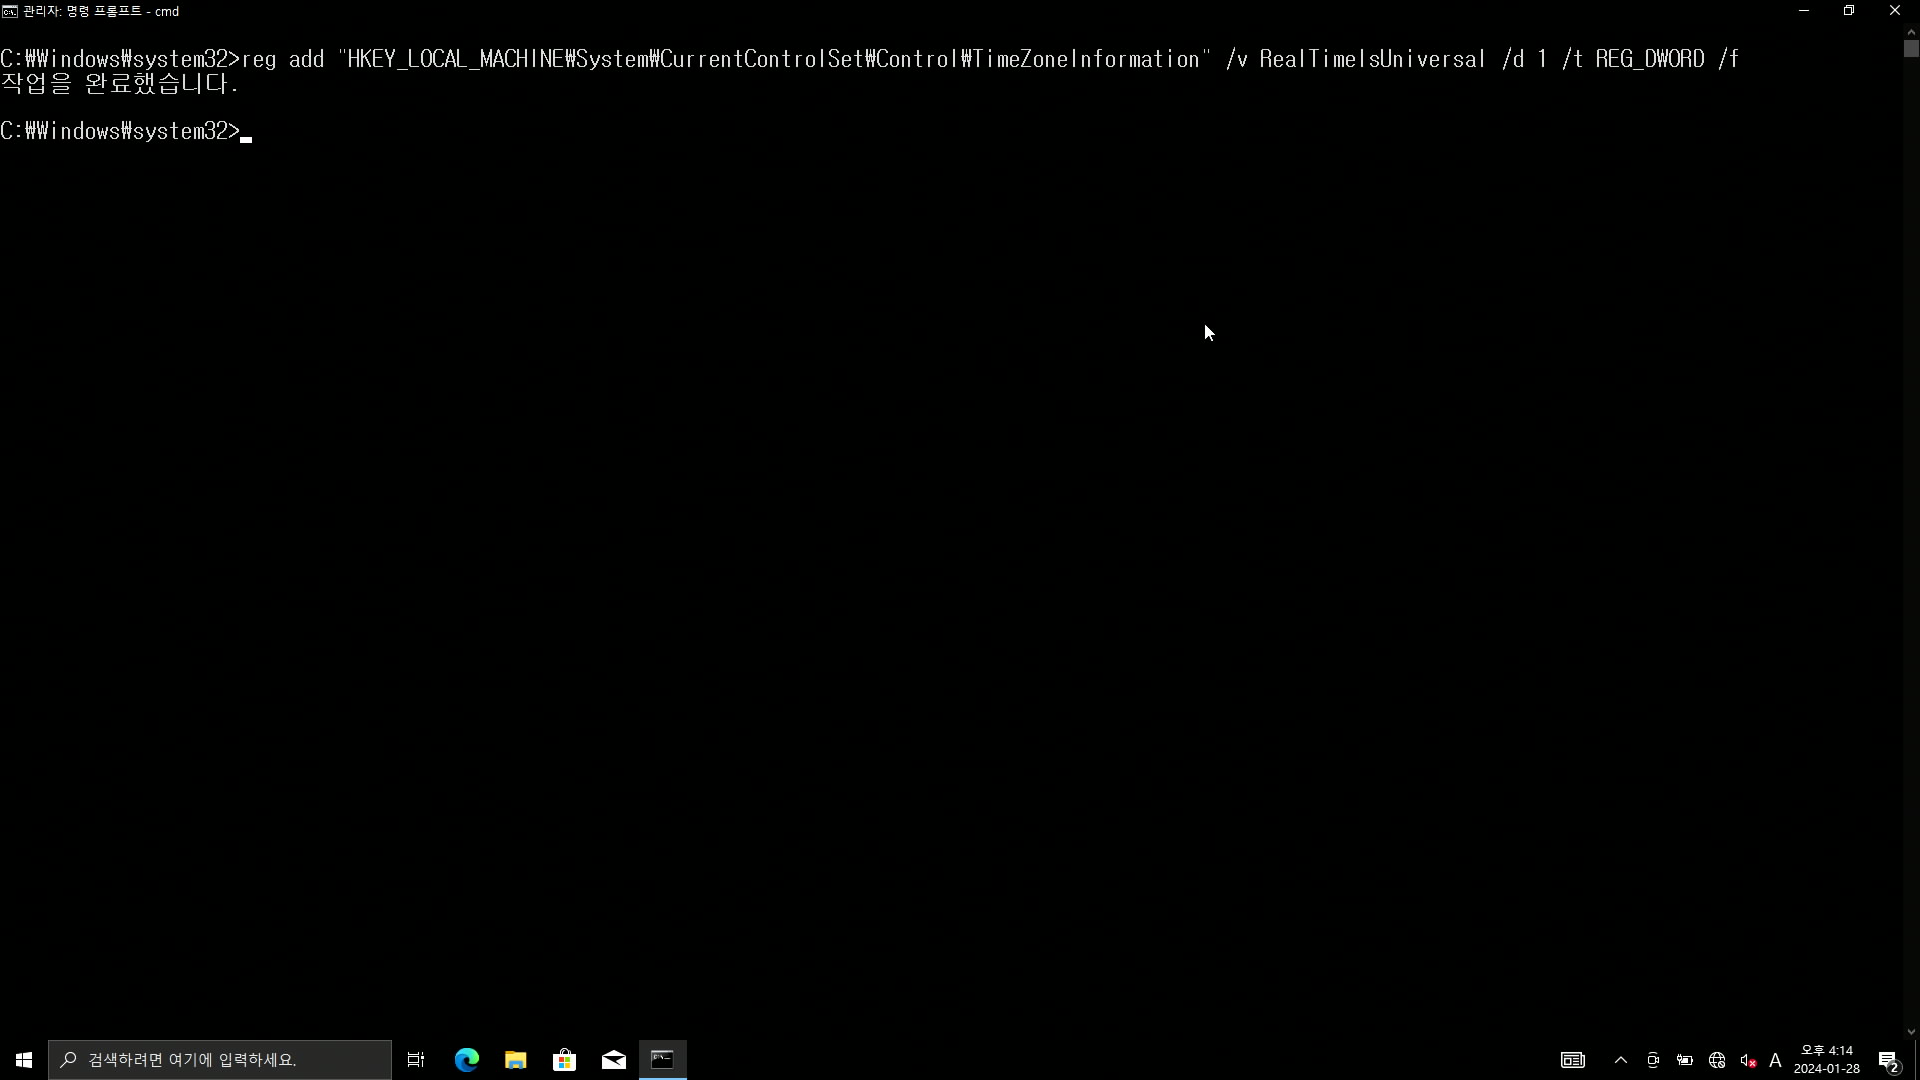Image resolution: width=1920 pixels, height=1080 pixels.
Task: Click the muted volume speaker icon
Action: pyautogui.click(x=1748, y=1060)
